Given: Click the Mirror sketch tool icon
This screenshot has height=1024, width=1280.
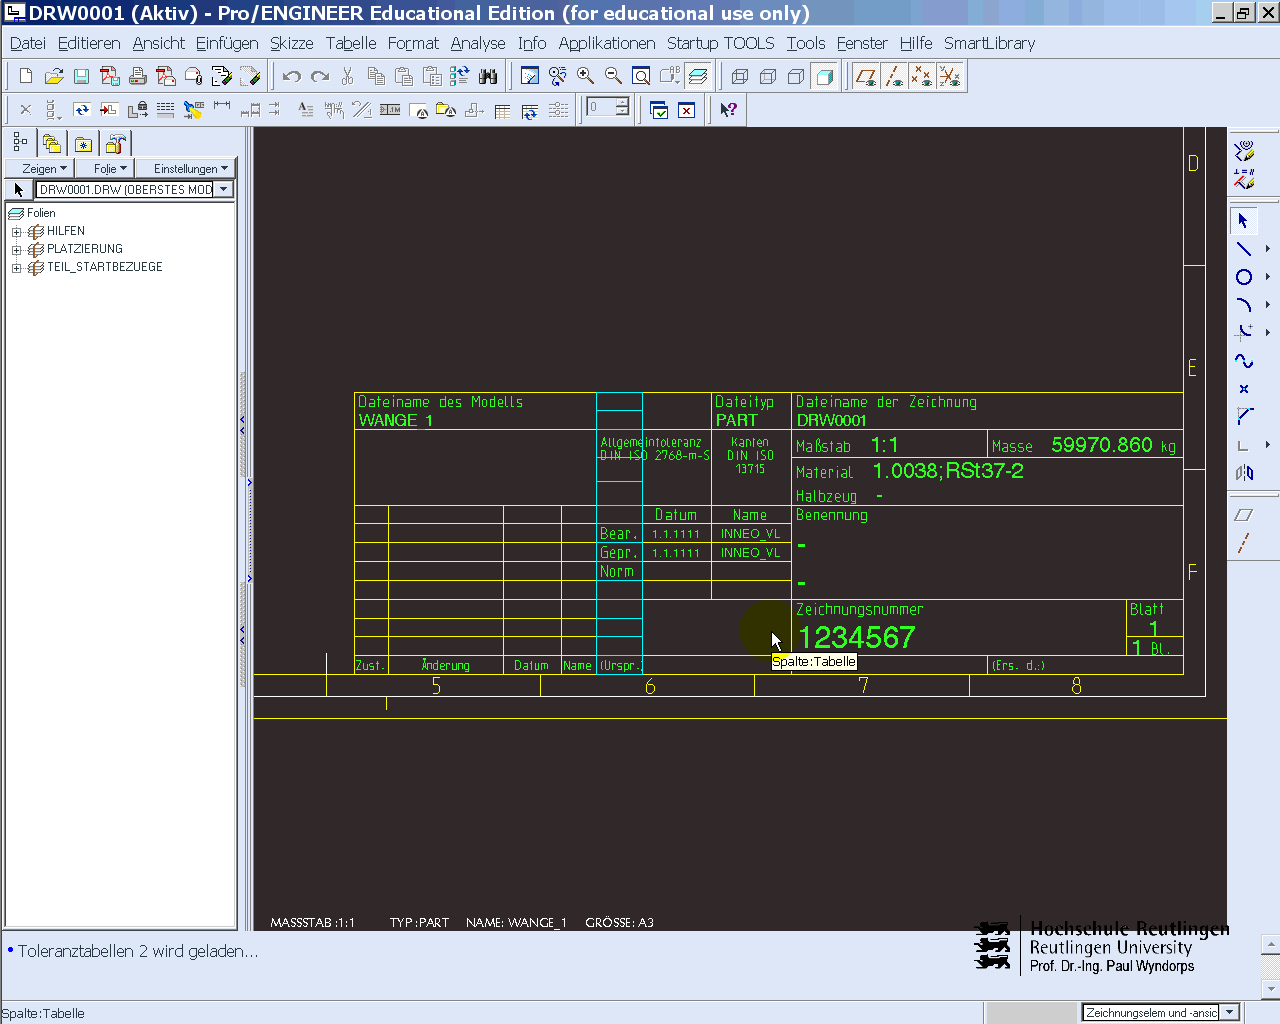Looking at the screenshot, I should [1244, 473].
